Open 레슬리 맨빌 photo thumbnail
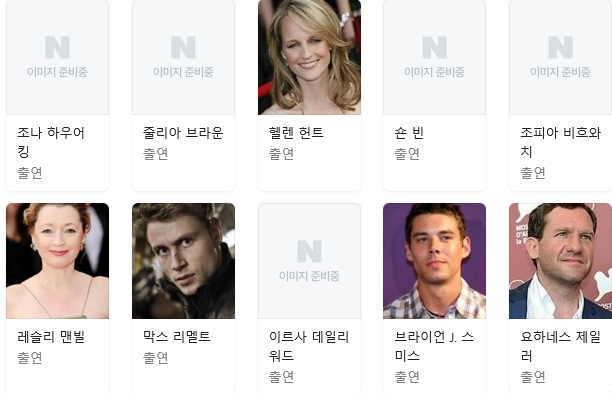 pos(57,261)
